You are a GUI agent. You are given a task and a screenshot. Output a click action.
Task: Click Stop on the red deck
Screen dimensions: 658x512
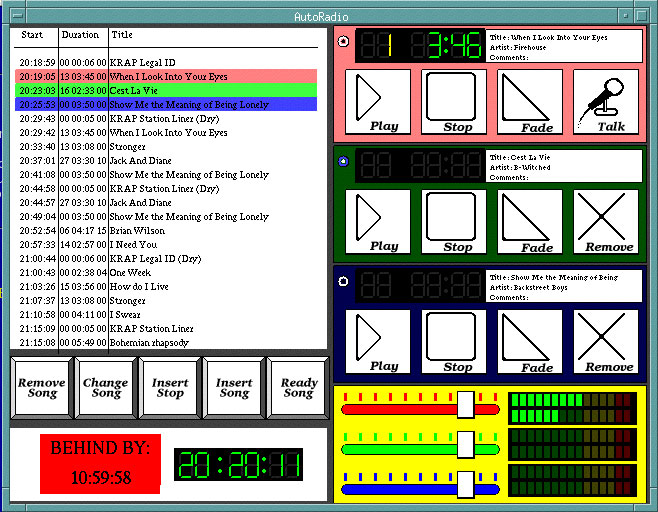[x=457, y=101]
